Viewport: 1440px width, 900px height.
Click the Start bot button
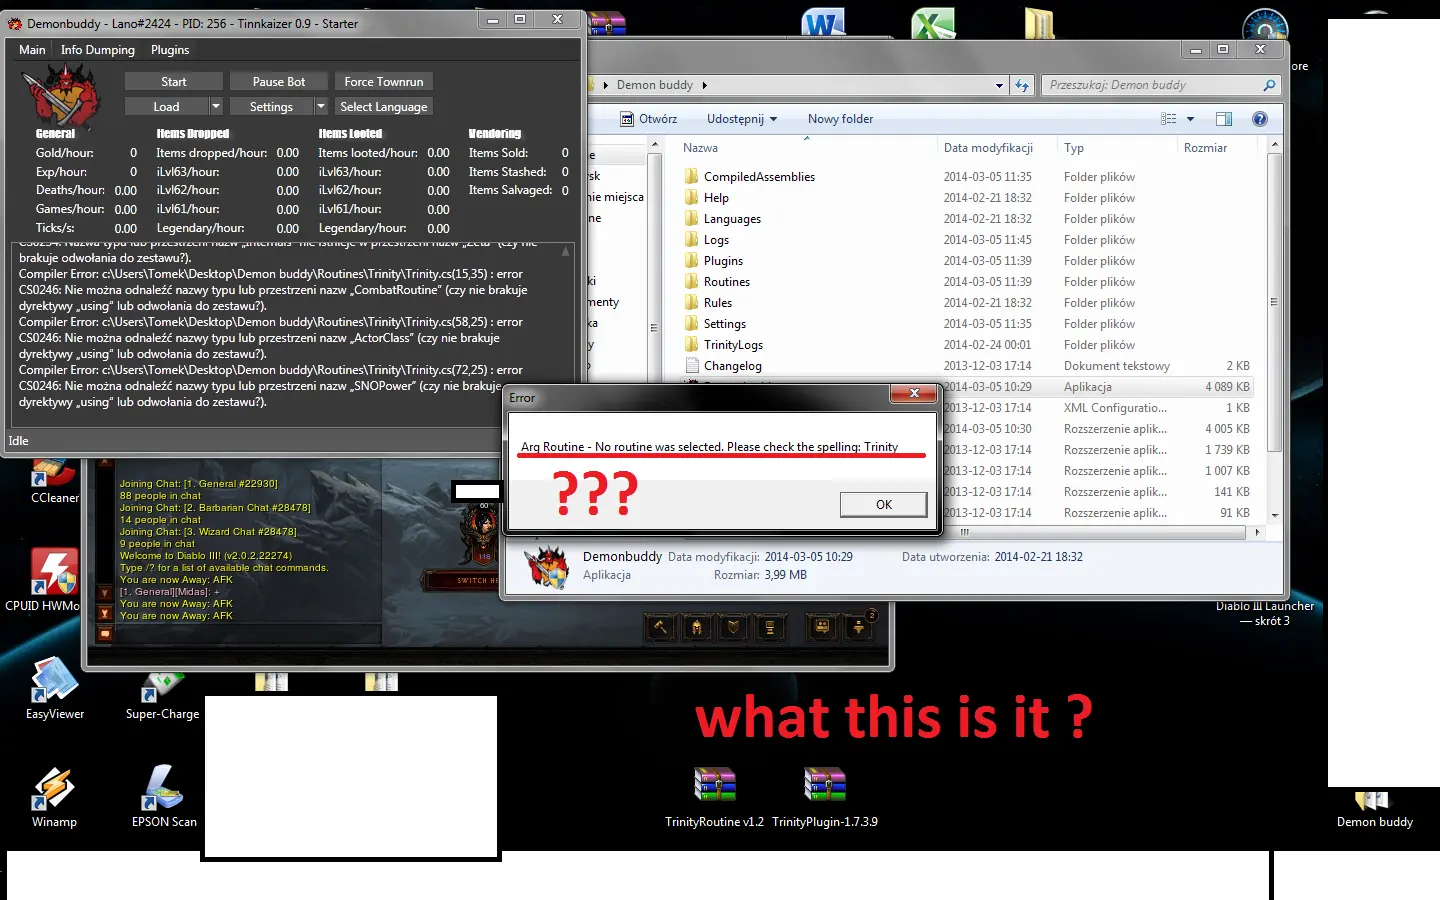coord(174,82)
